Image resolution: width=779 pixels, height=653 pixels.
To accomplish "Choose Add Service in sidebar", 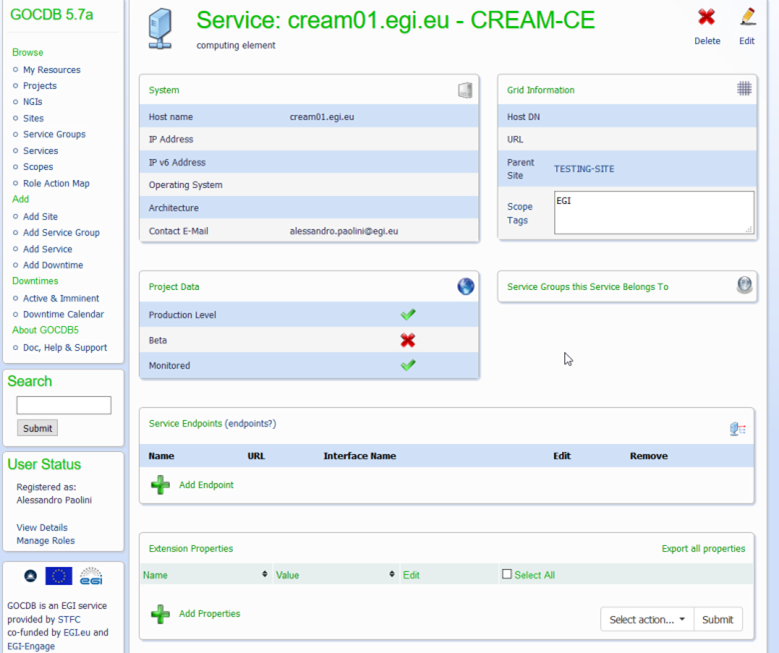I will (x=48, y=249).
